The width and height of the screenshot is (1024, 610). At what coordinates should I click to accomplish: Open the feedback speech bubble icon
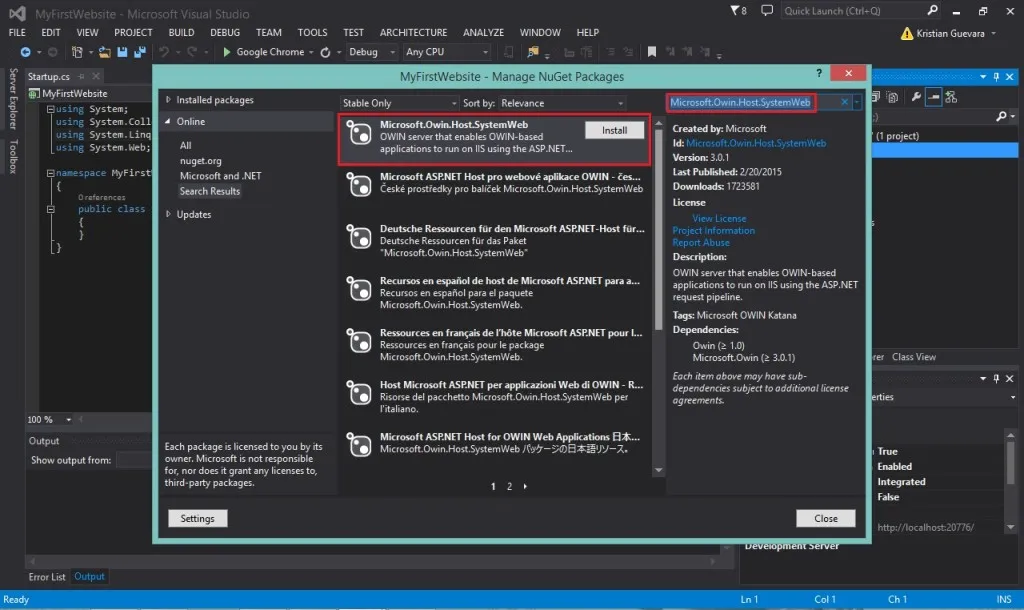pyautogui.click(x=767, y=10)
